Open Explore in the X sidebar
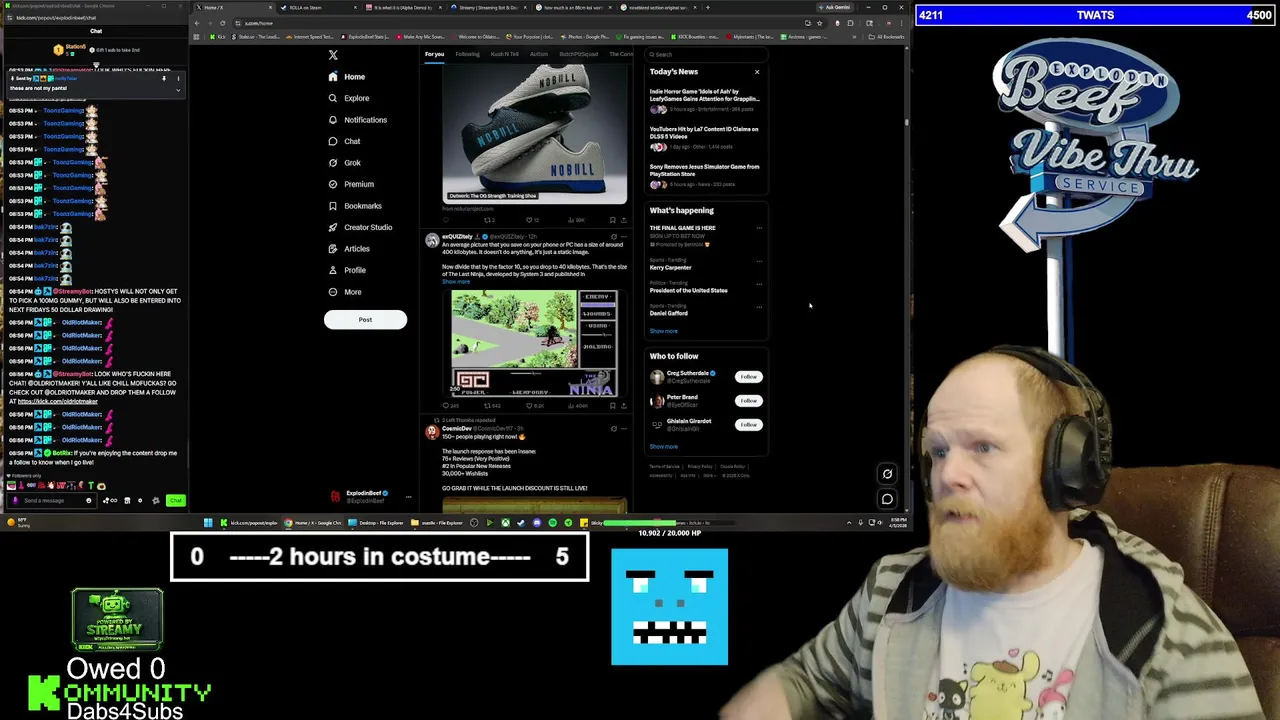1280x720 pixels. (348, 98)
